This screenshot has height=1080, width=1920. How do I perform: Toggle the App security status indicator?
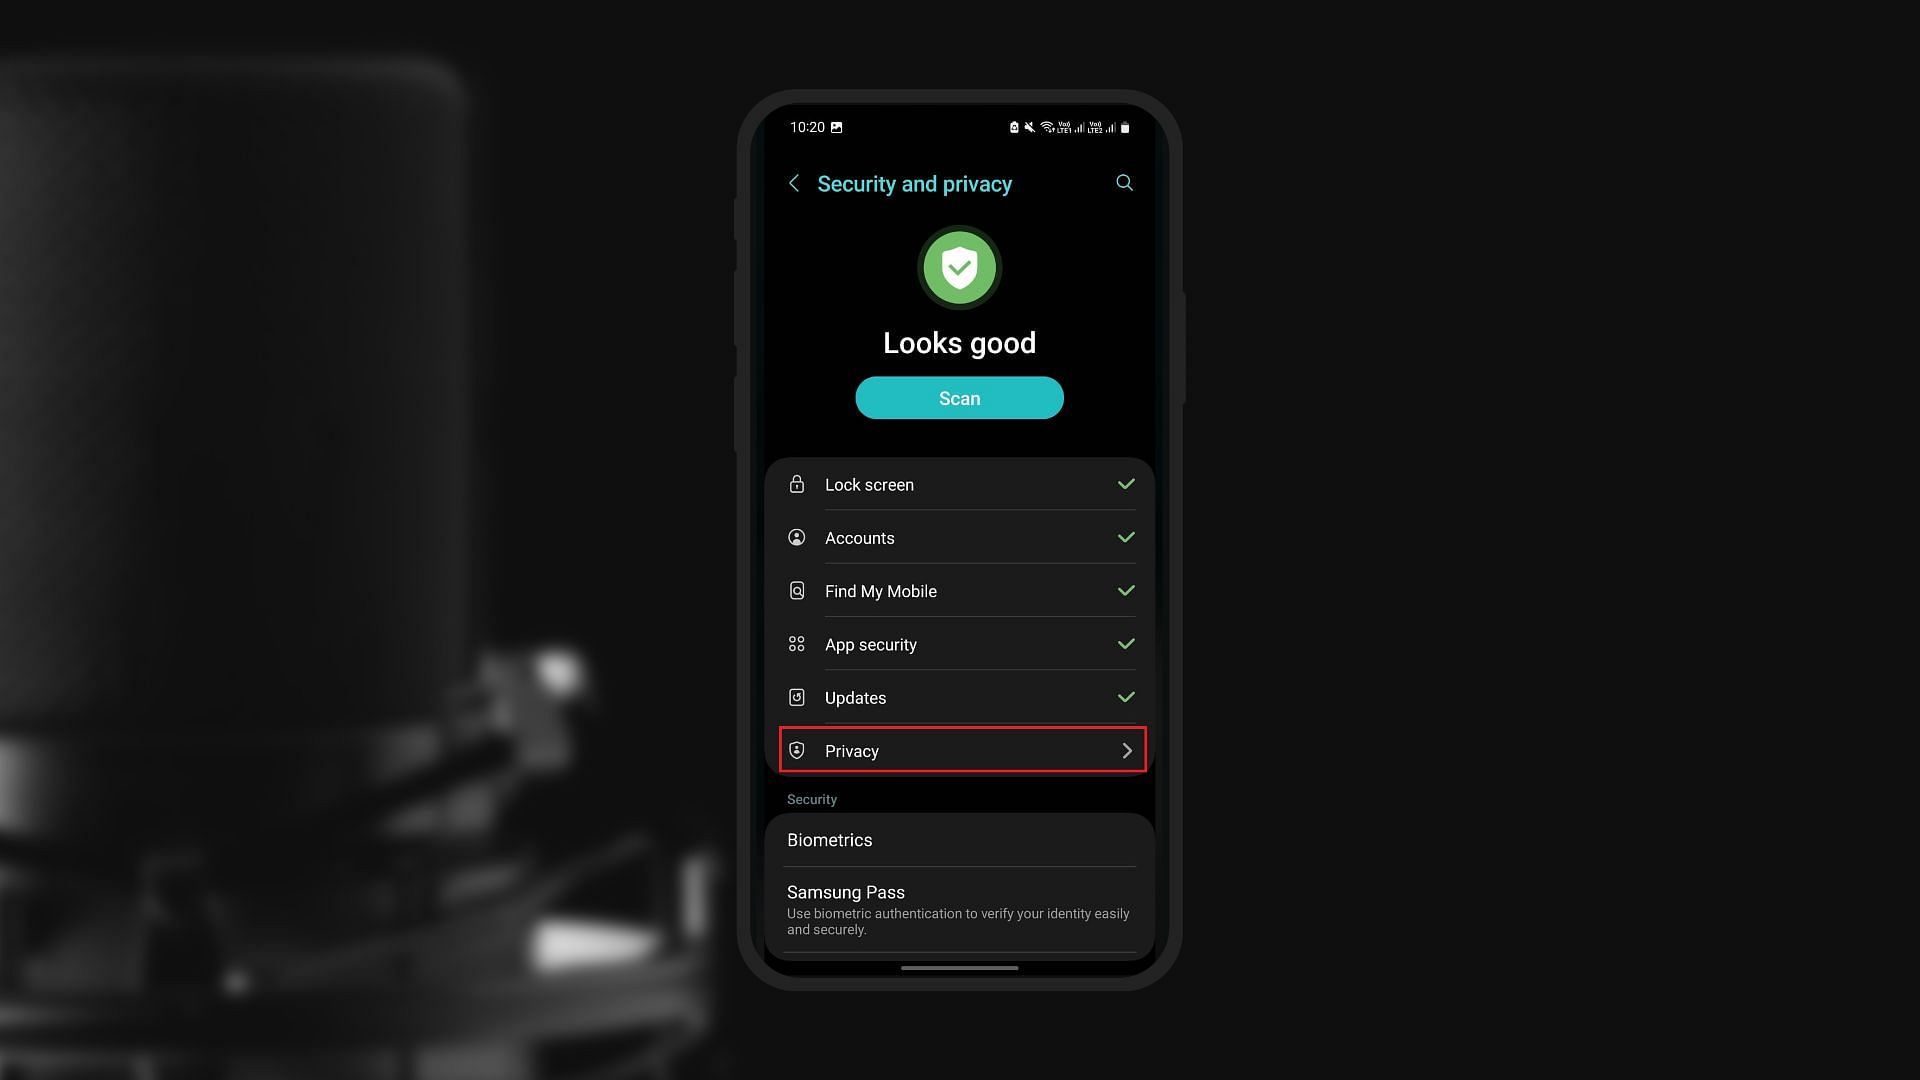(x=1126, y=644)
